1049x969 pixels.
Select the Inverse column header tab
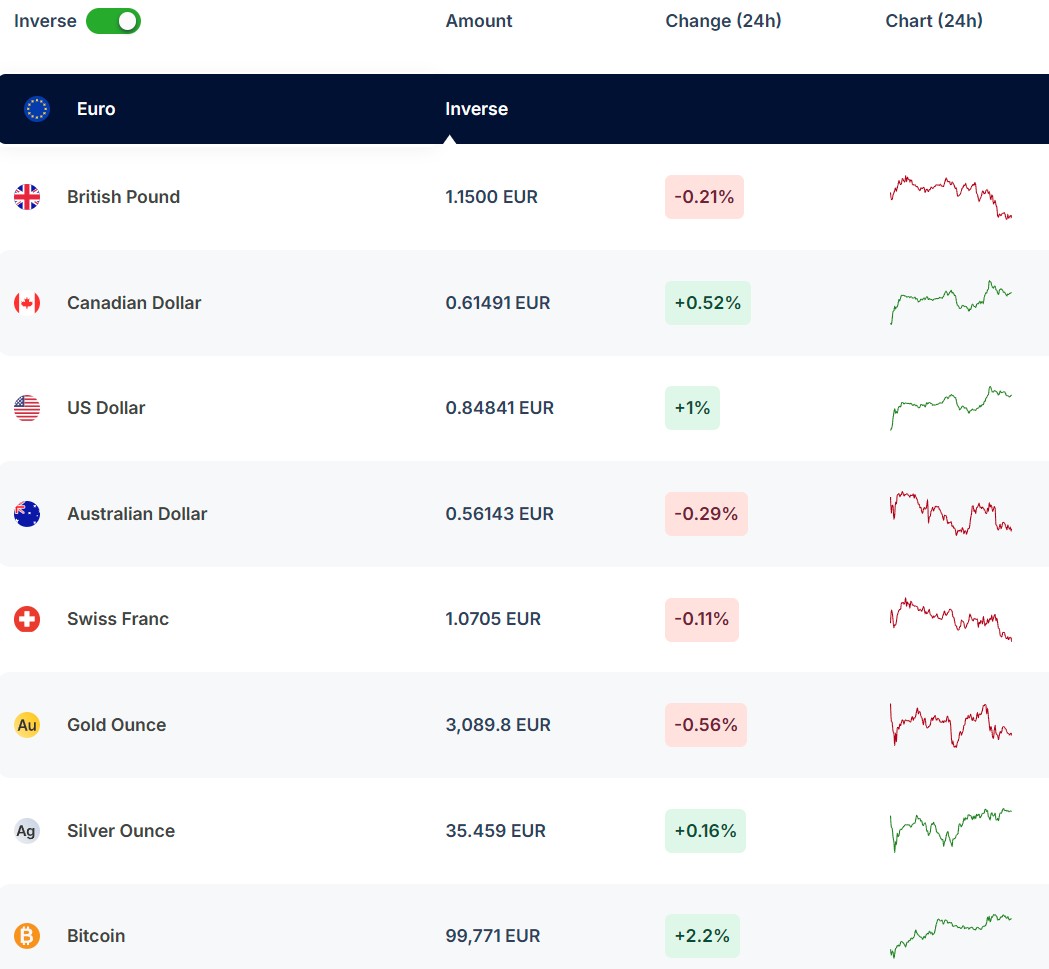pos(476,109)
